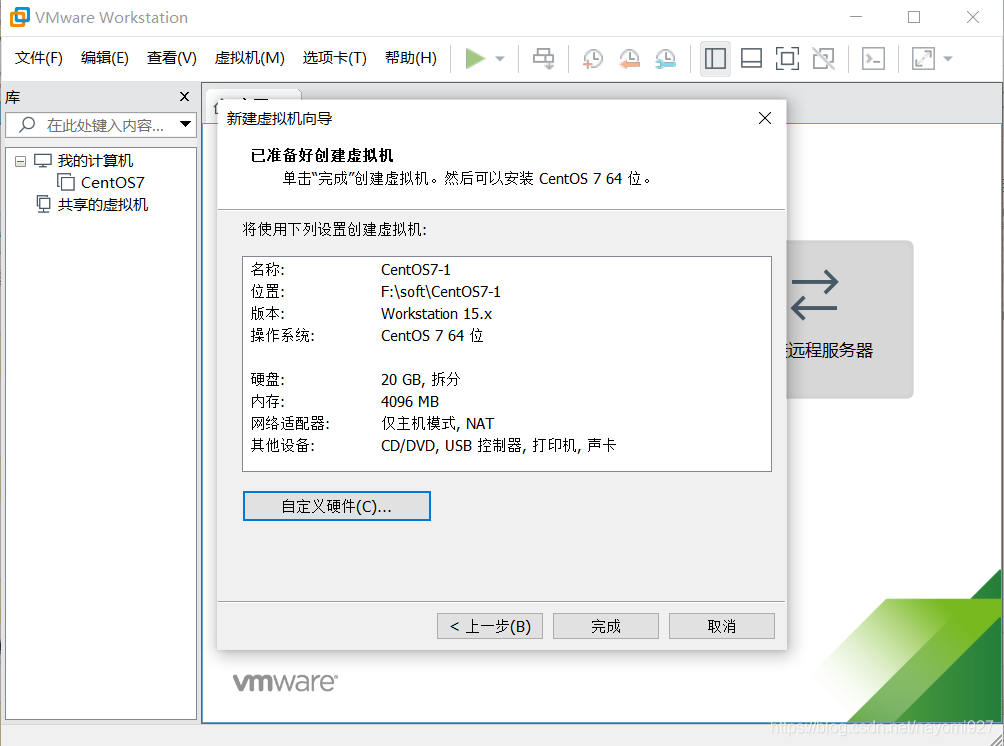Open the 查看(V) menu

171,58
